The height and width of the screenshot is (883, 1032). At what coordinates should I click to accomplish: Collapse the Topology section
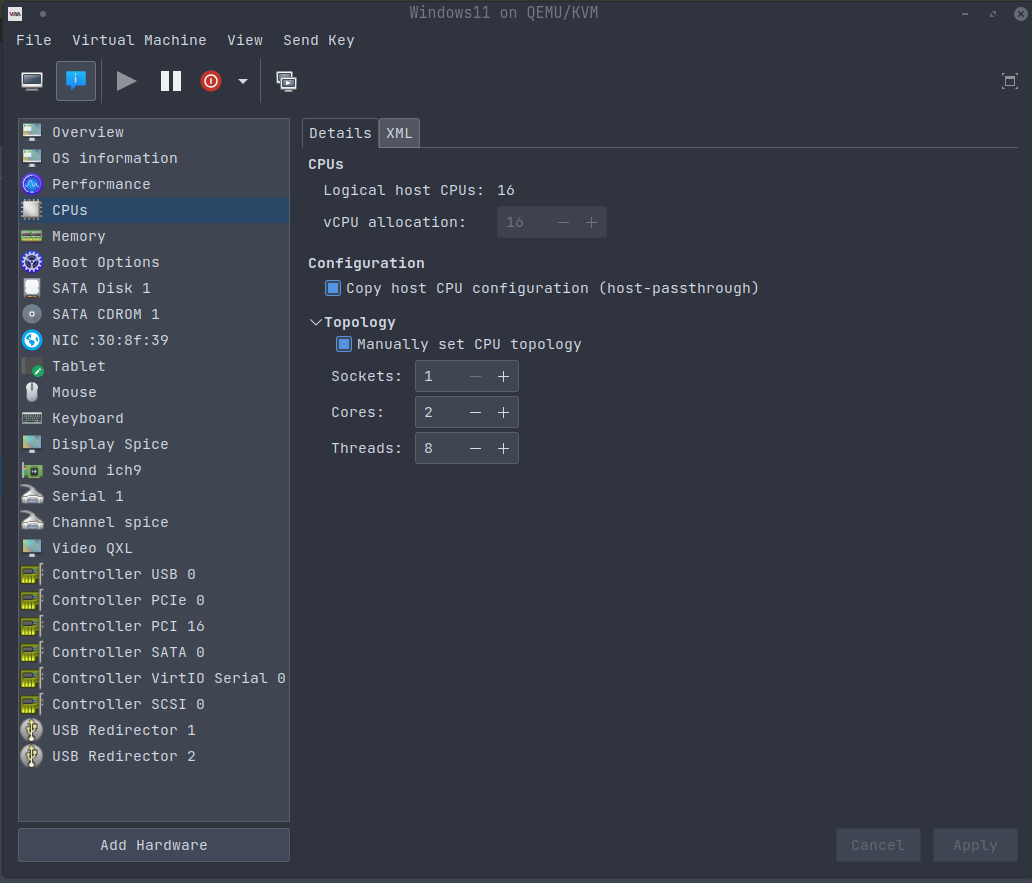coord(316,322)
